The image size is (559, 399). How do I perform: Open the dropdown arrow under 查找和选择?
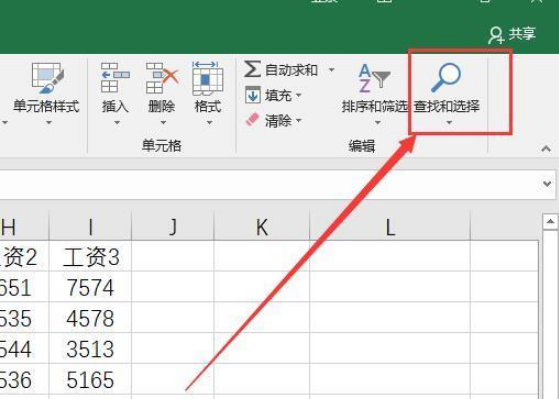click(x=449, y=122)
